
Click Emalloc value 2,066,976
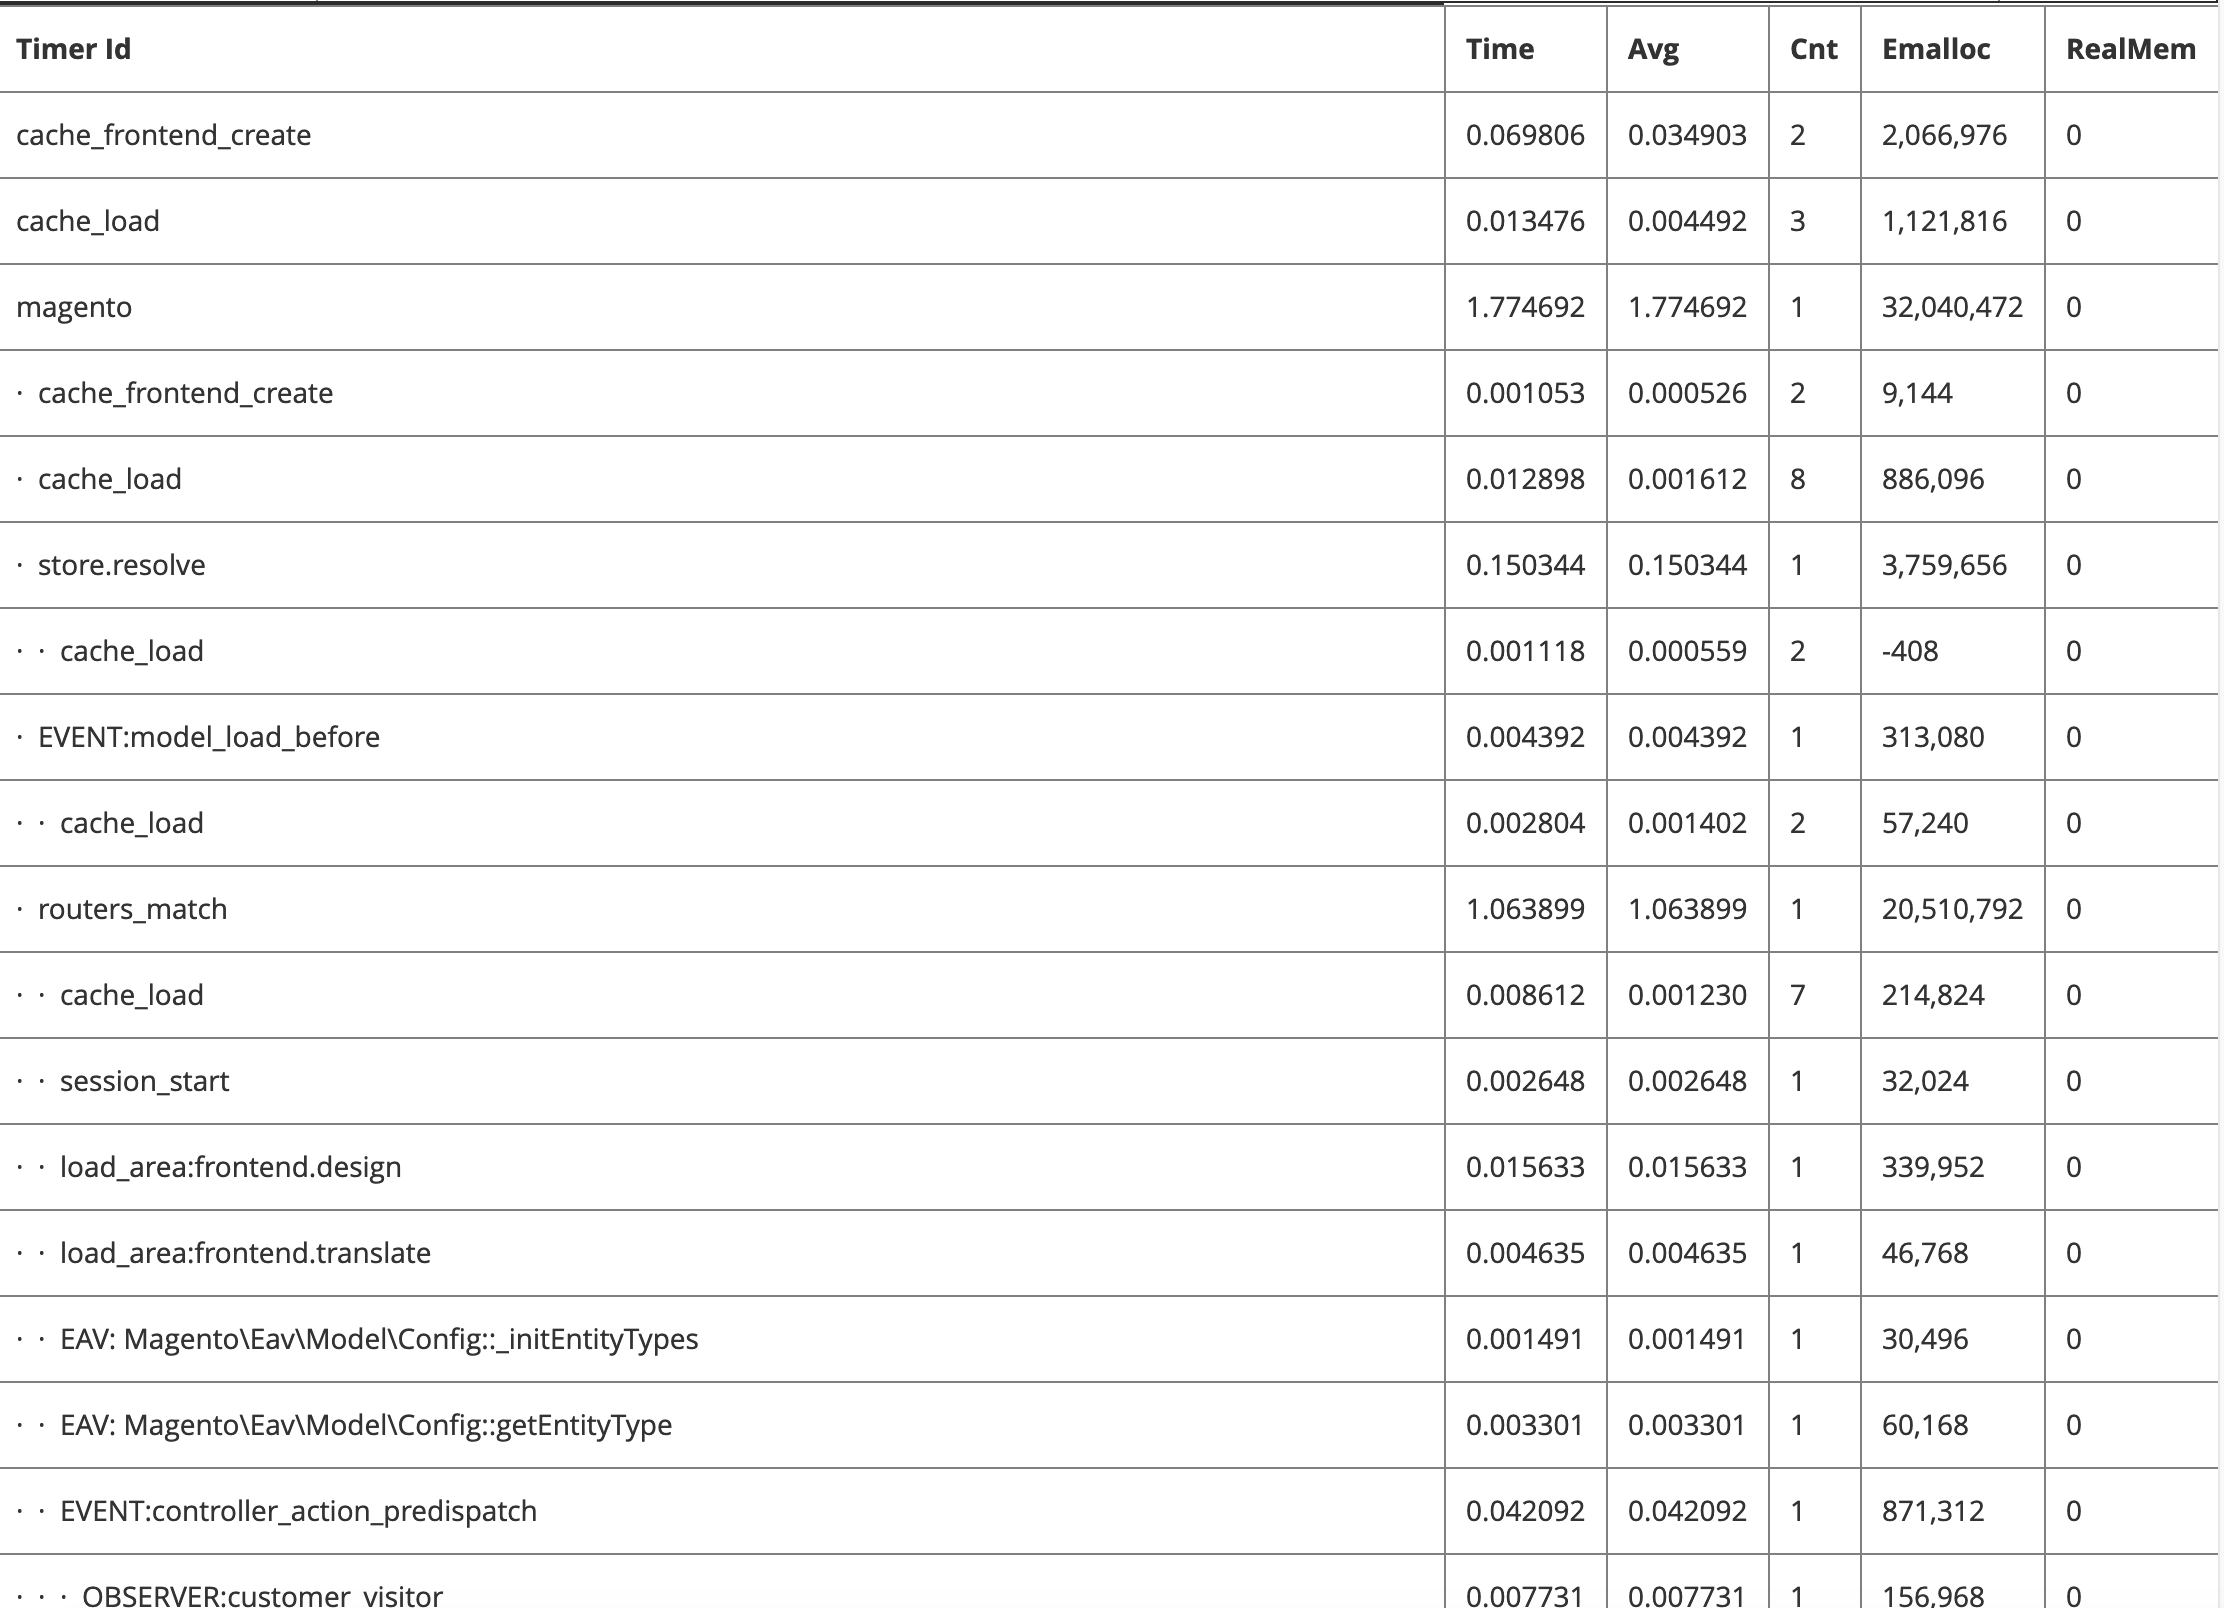tap(1944, 135)
